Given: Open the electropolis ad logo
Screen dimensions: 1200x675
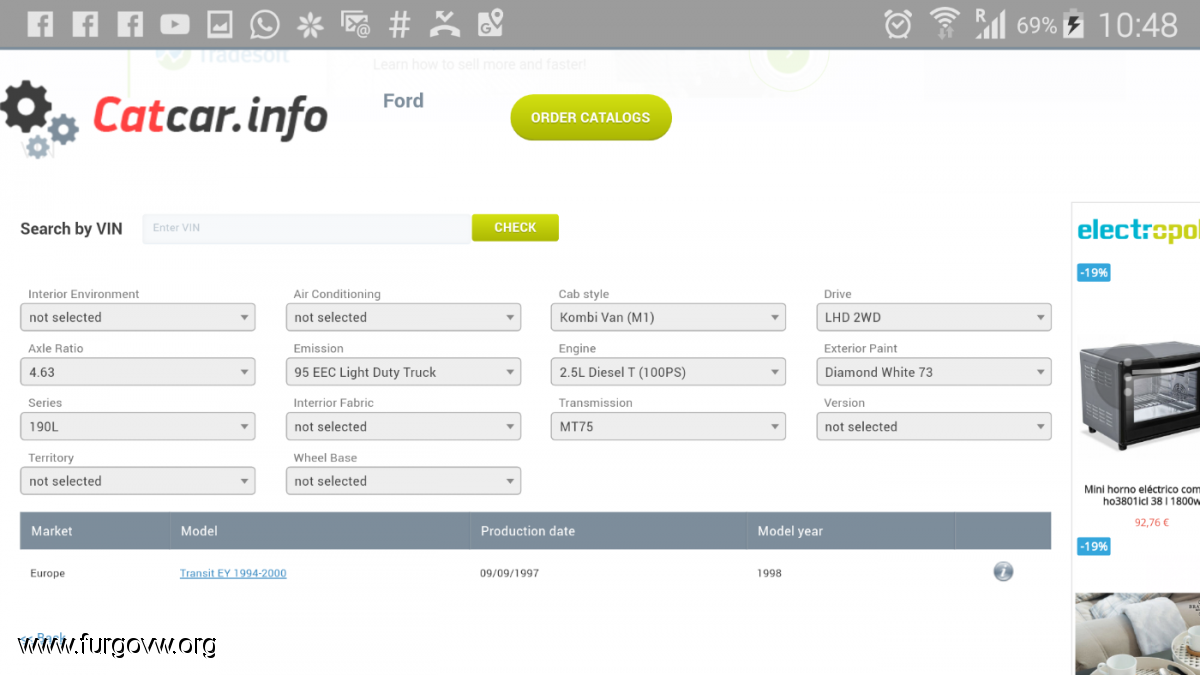Looking at the screenshot, I should click(x=1138, y=231).
